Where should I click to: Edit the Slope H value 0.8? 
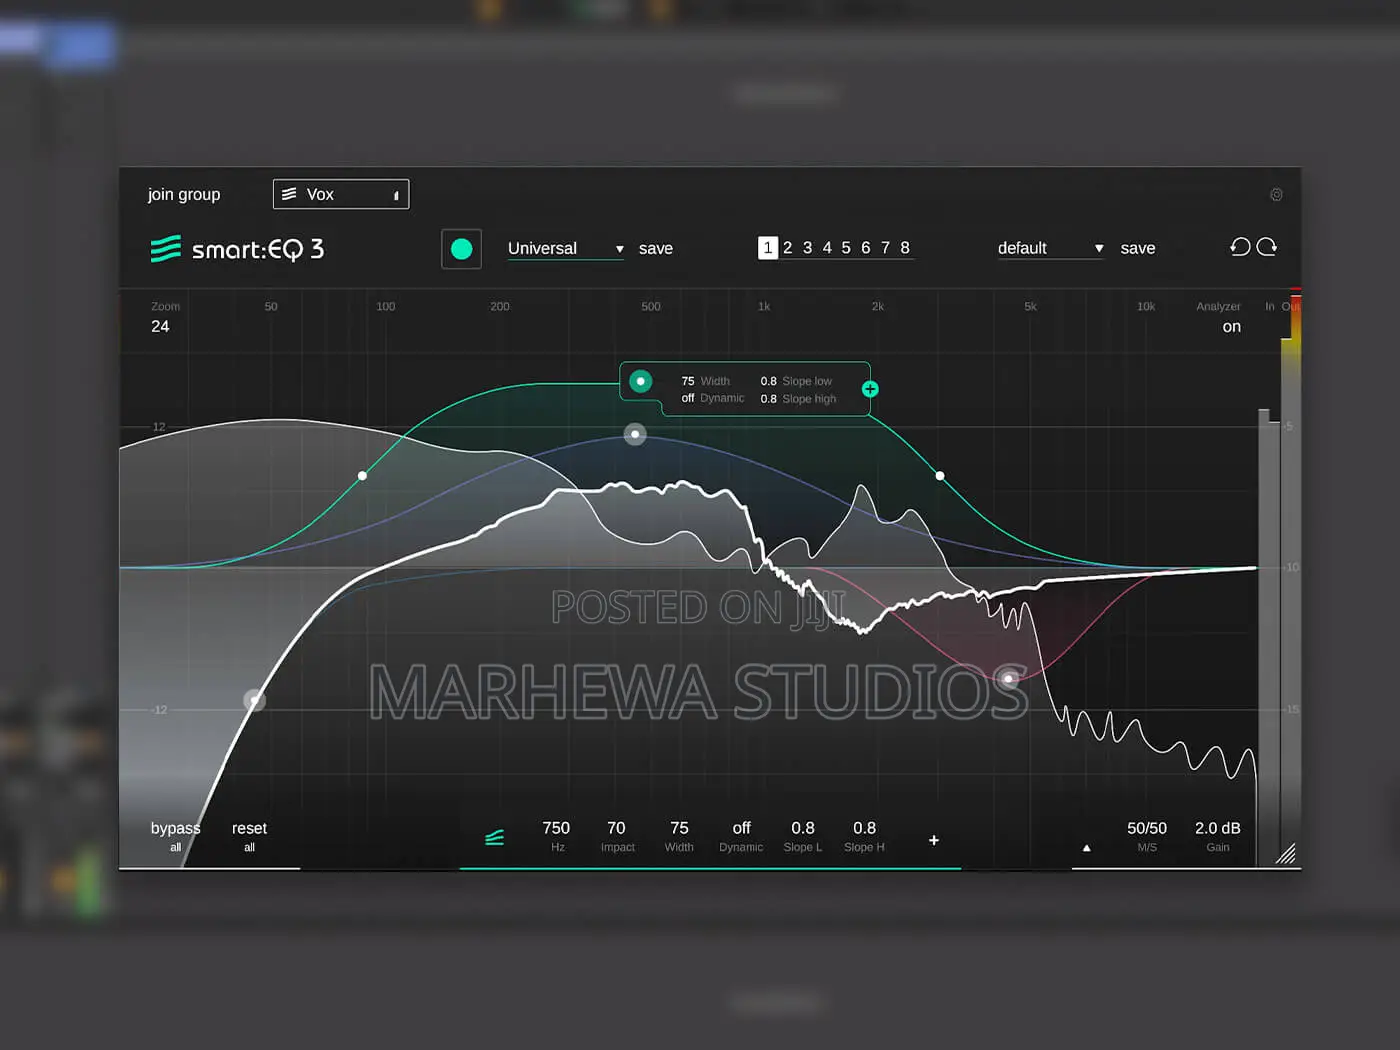point(864,828)
